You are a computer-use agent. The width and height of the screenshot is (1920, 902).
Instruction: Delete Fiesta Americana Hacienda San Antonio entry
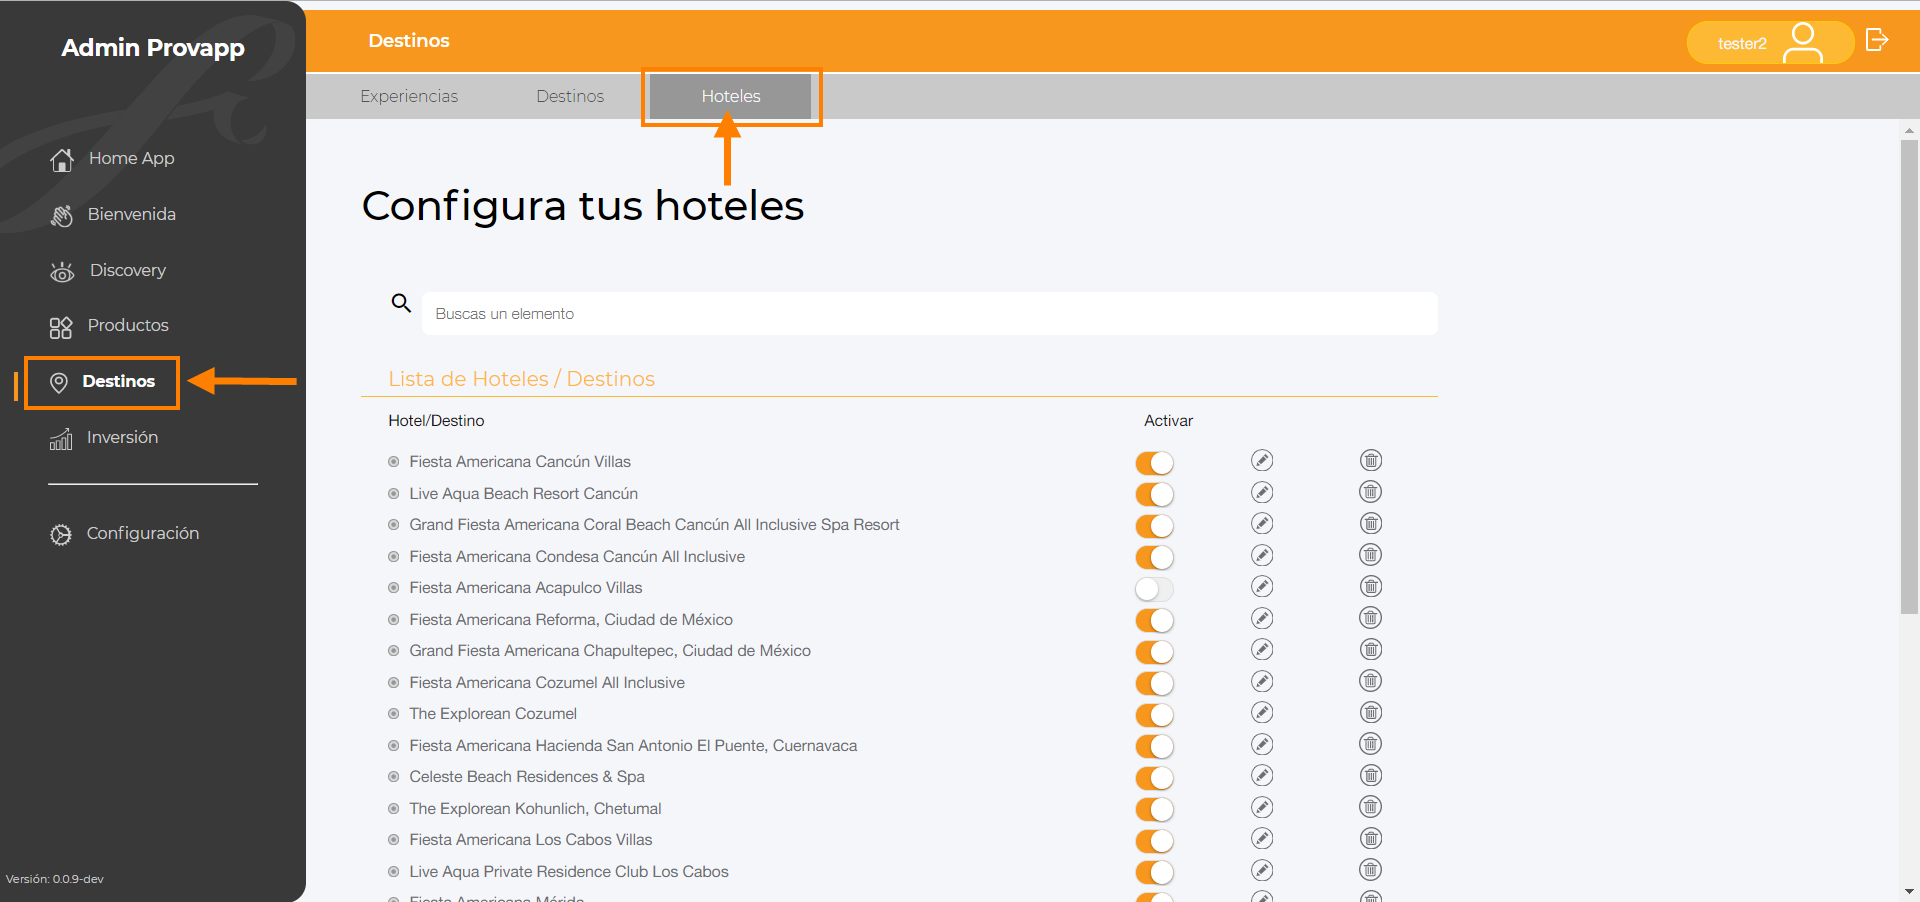coord(1371,744)
